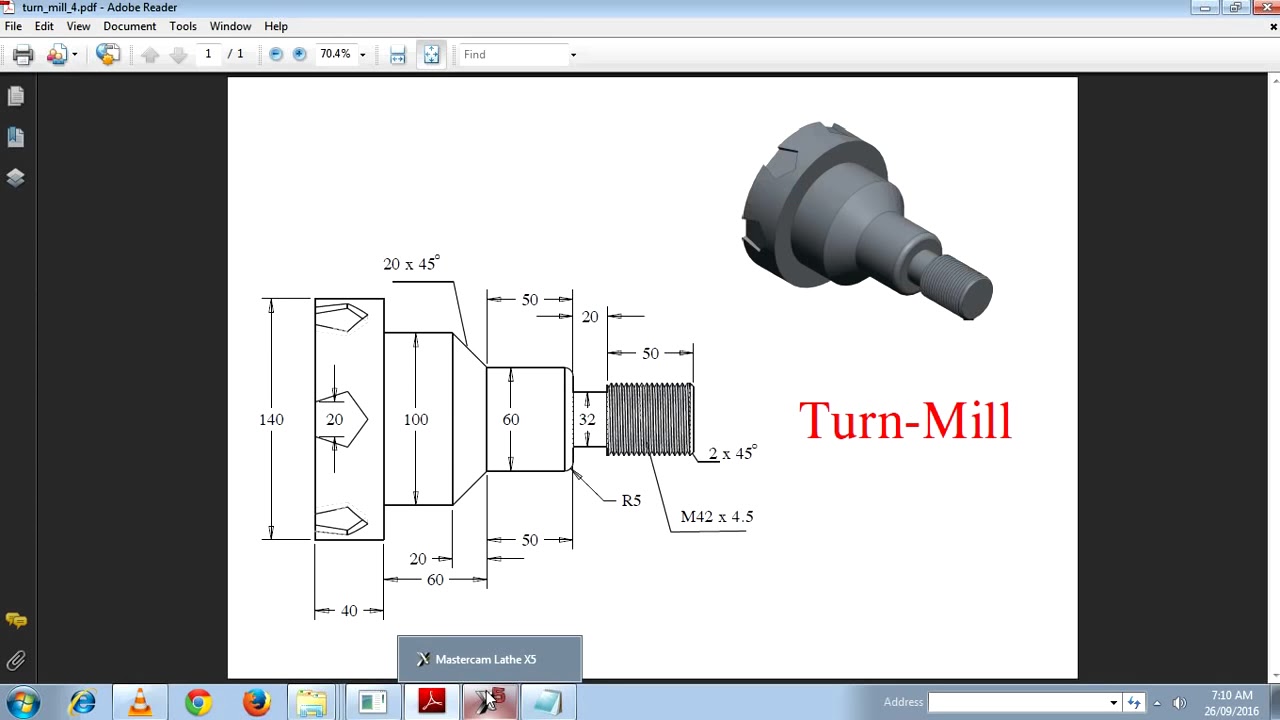Open the Attachments paperclip panel
This screenshot has height=720, width=1280.
[x=16, y=661]
